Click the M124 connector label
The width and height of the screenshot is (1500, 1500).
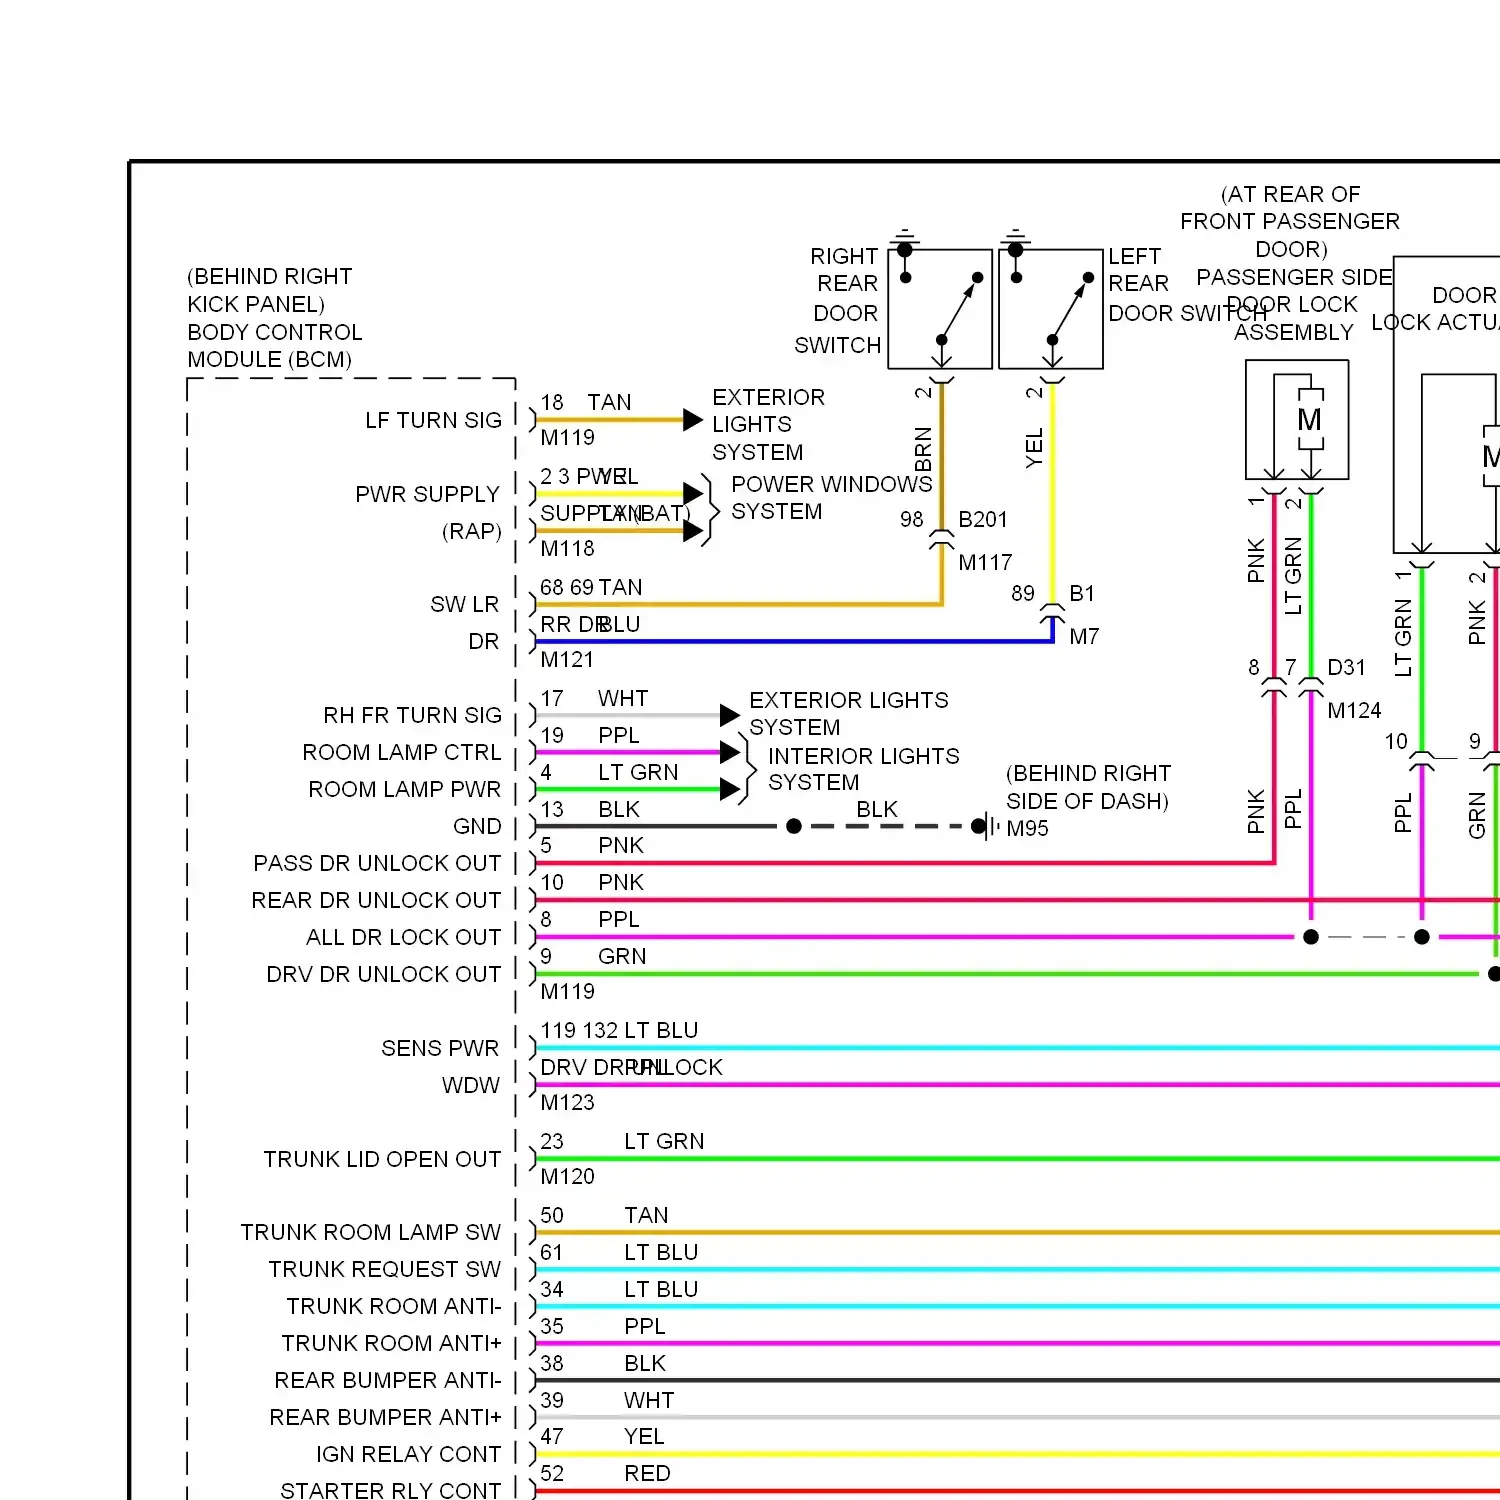point(1354,710)
